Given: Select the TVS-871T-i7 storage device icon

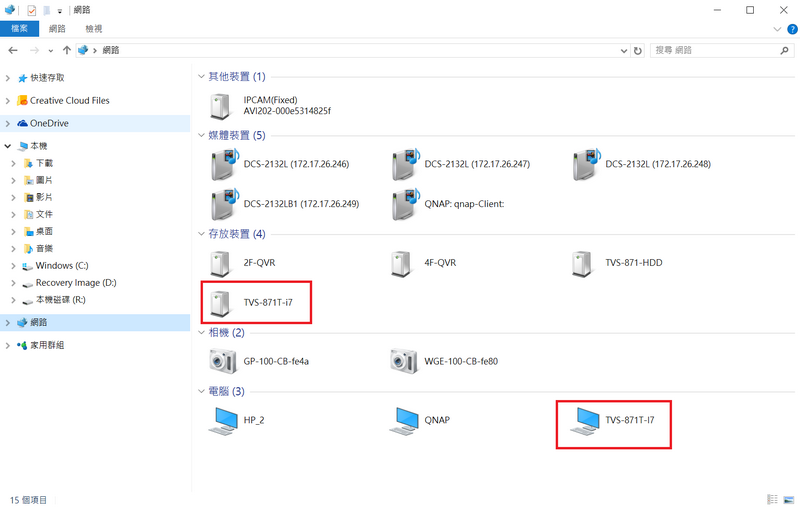Looking at the screenshot, I should click(x=220, y=303).
